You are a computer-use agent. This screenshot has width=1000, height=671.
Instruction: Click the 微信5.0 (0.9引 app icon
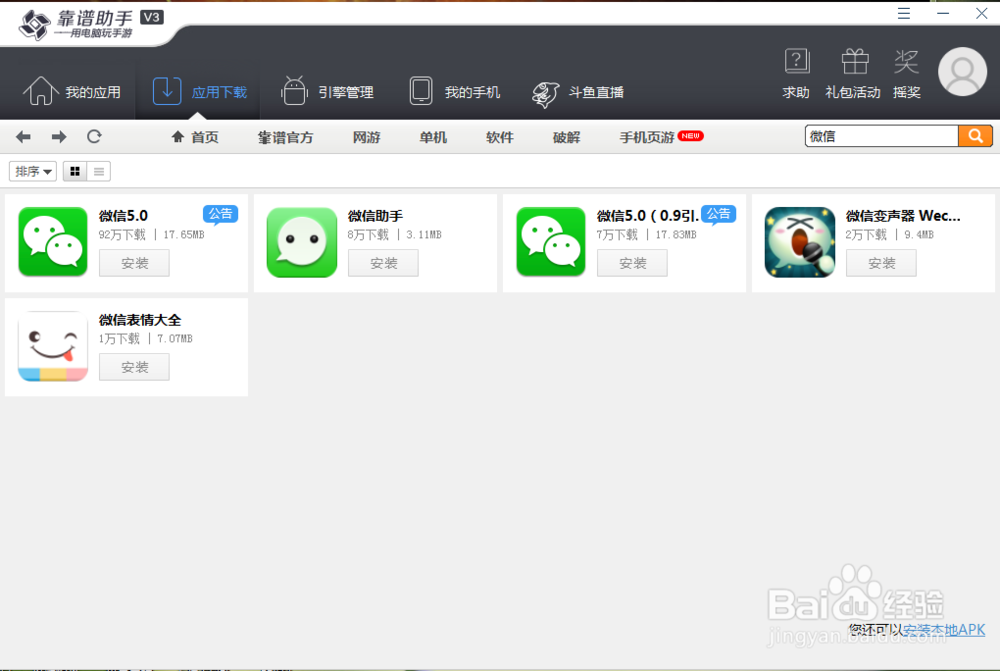pos(551,242)
